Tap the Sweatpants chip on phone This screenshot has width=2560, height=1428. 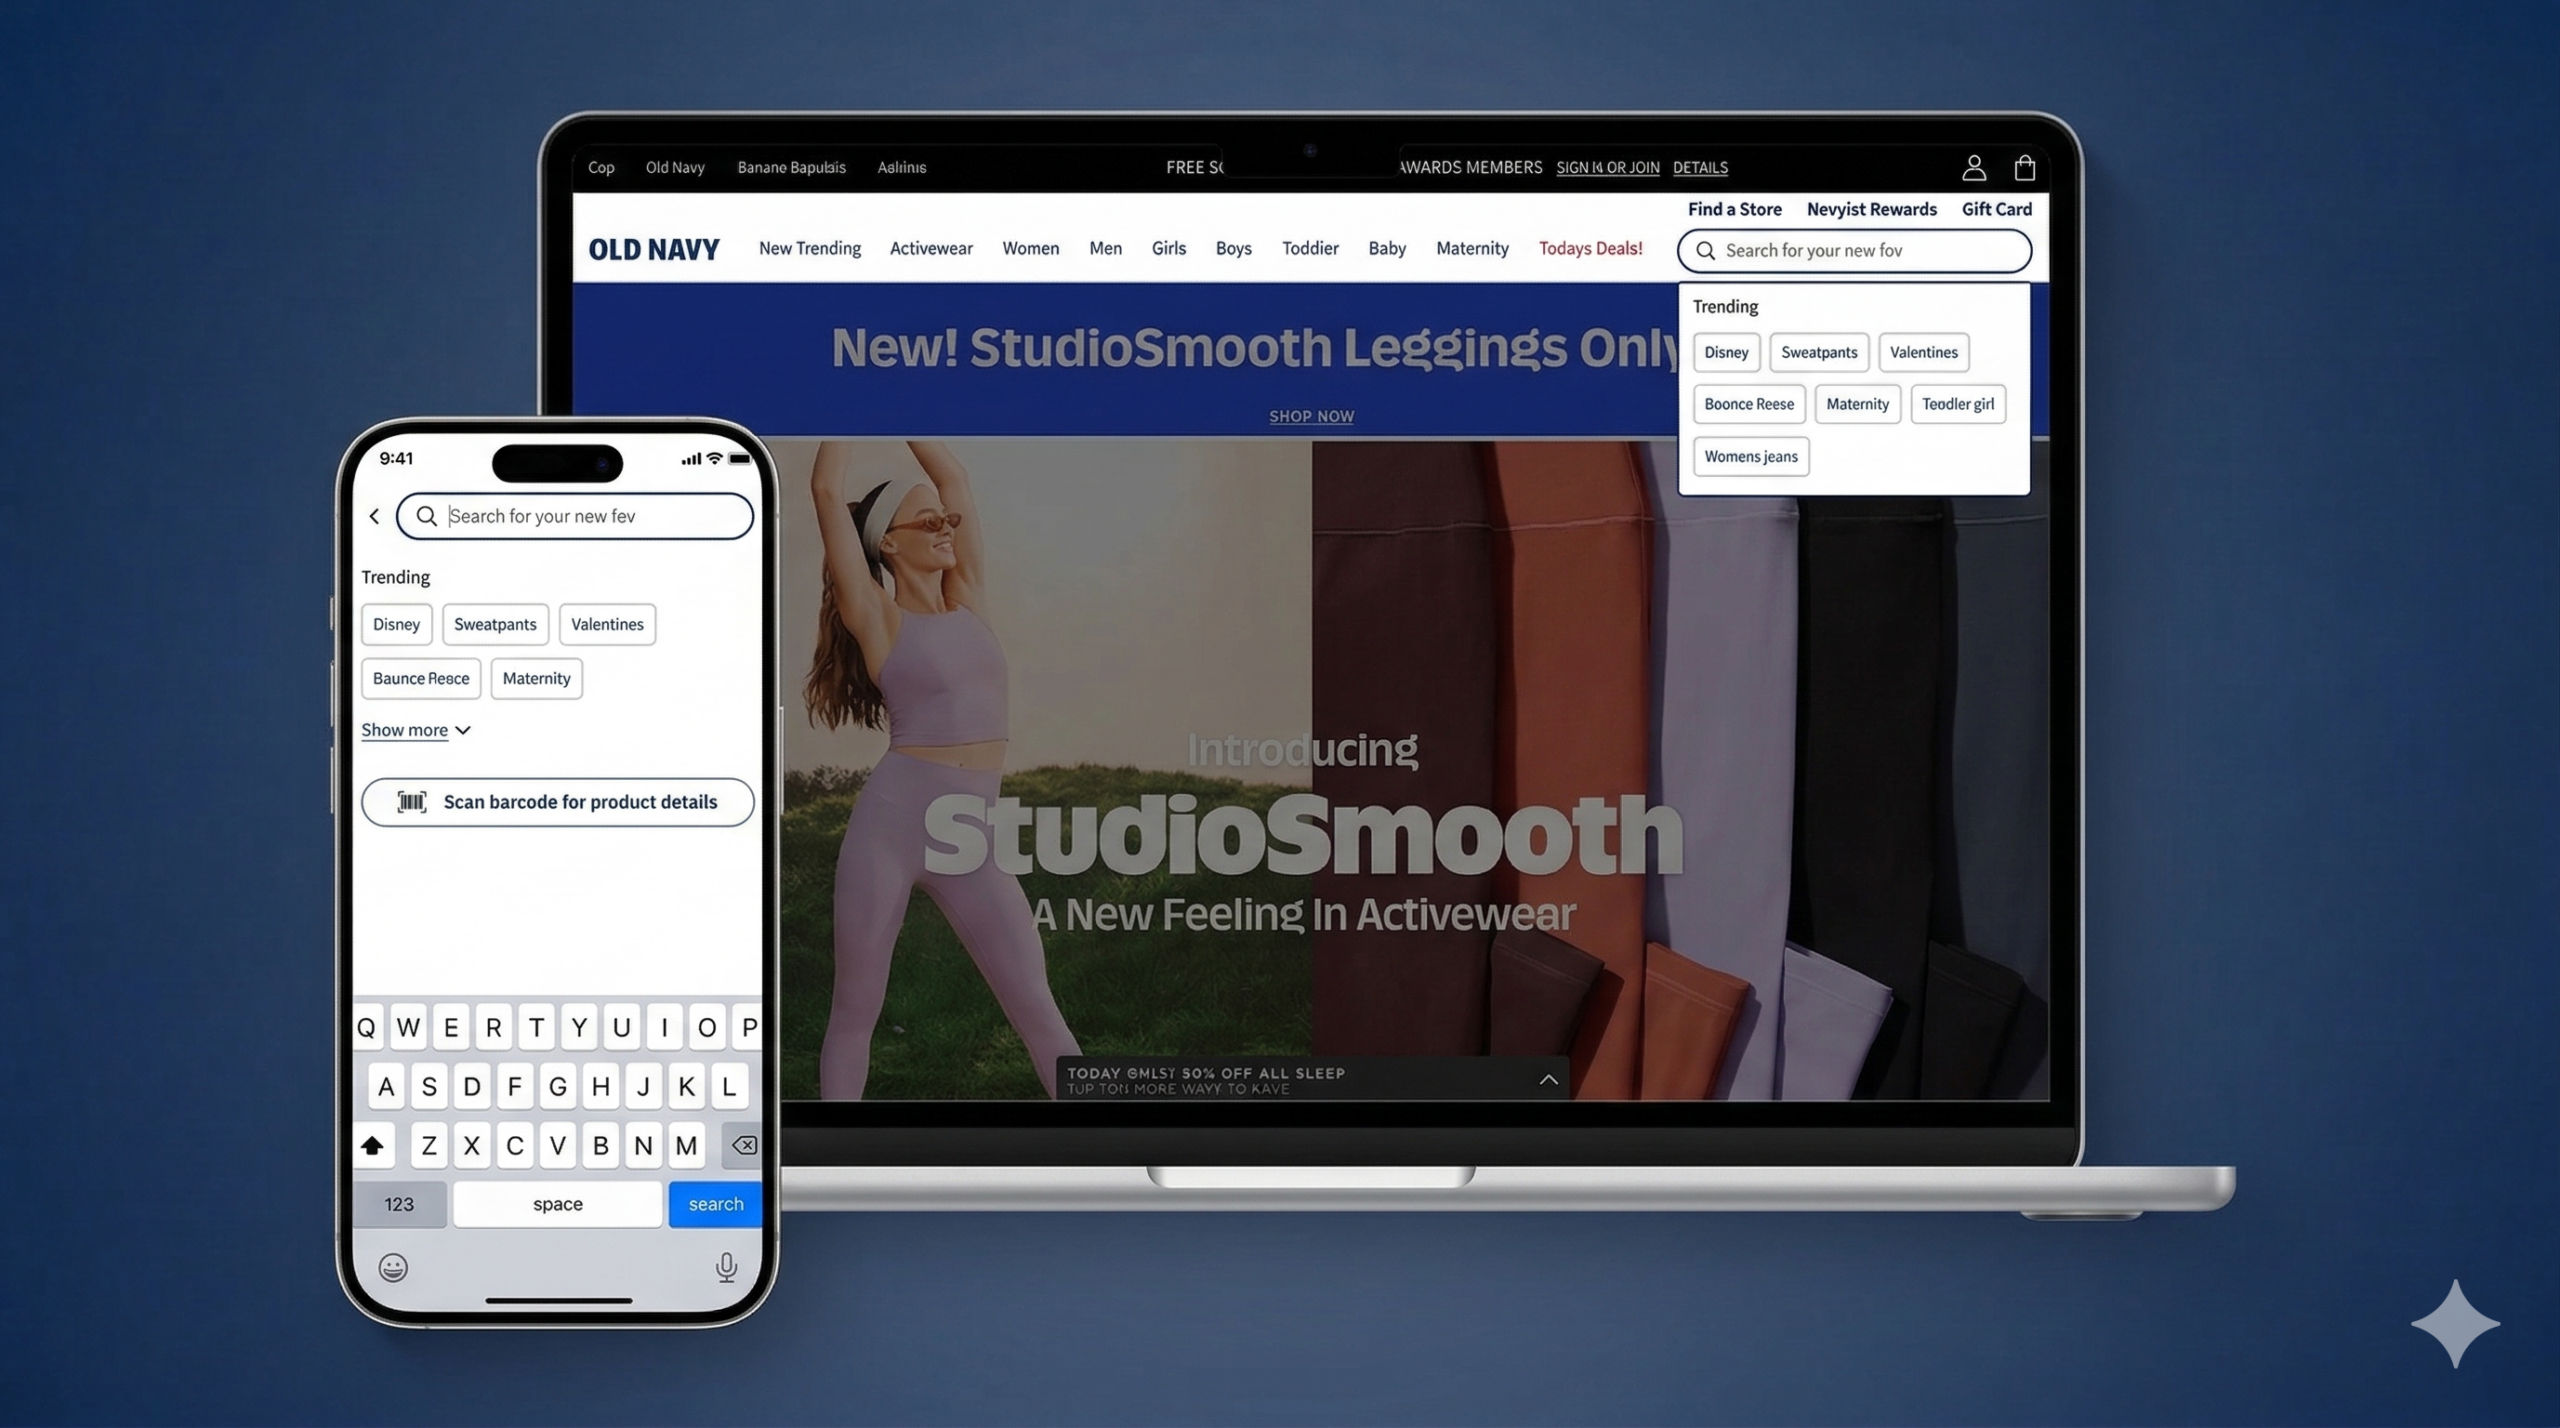(x=495, y=624)
